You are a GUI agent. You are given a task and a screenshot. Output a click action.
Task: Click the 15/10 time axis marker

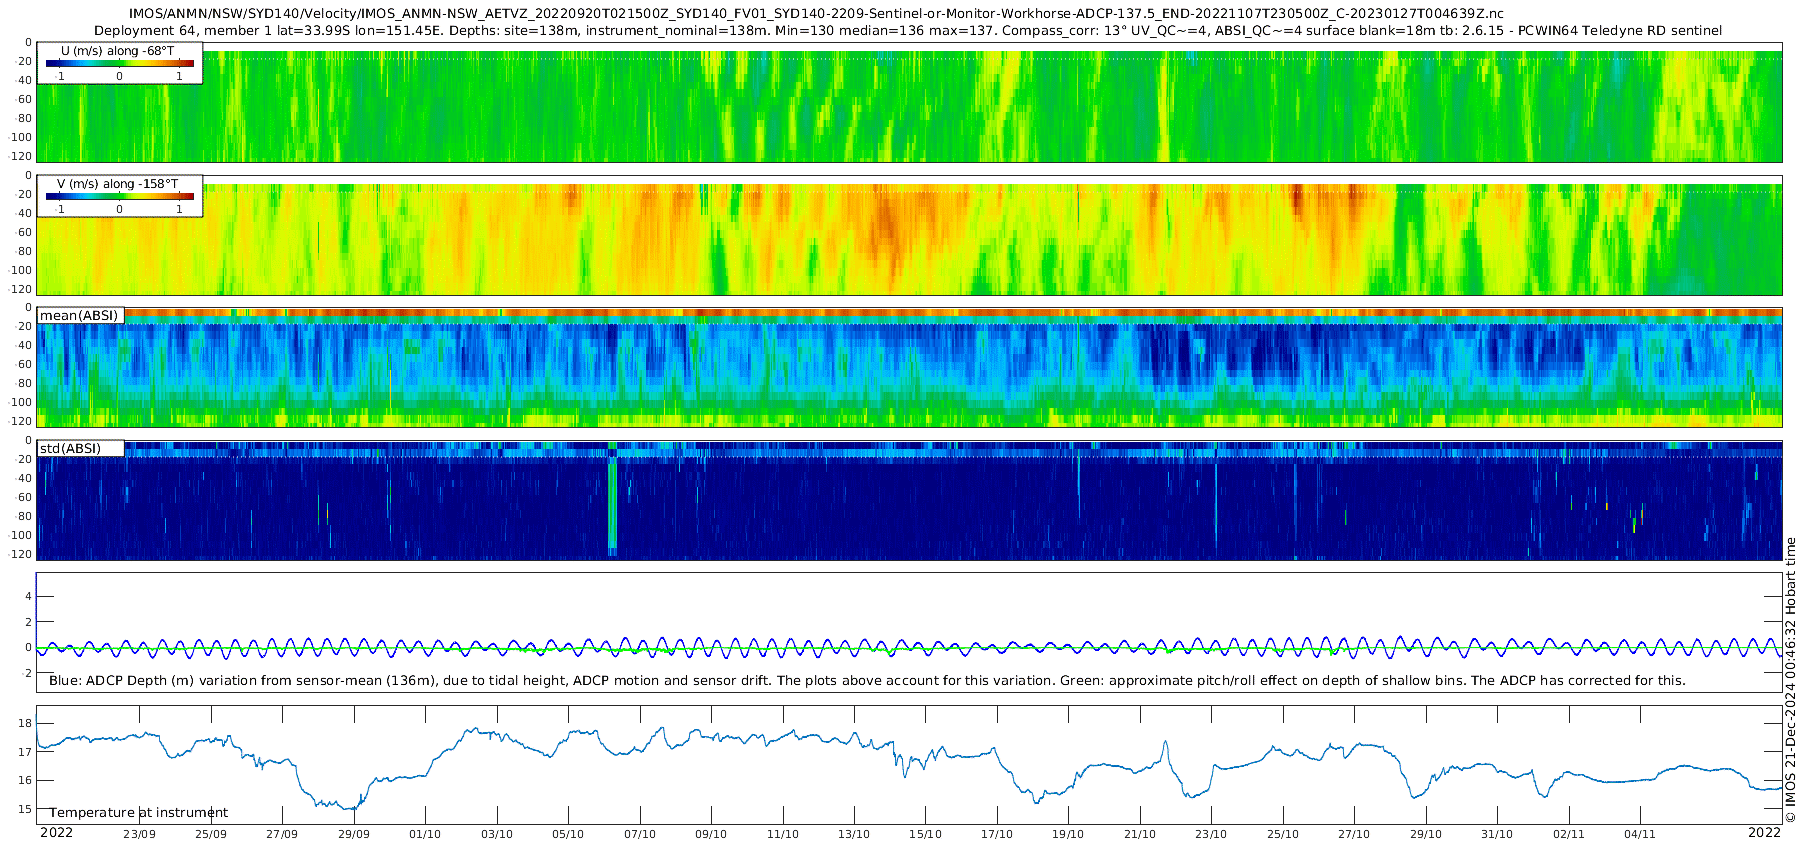click(925, 834)
